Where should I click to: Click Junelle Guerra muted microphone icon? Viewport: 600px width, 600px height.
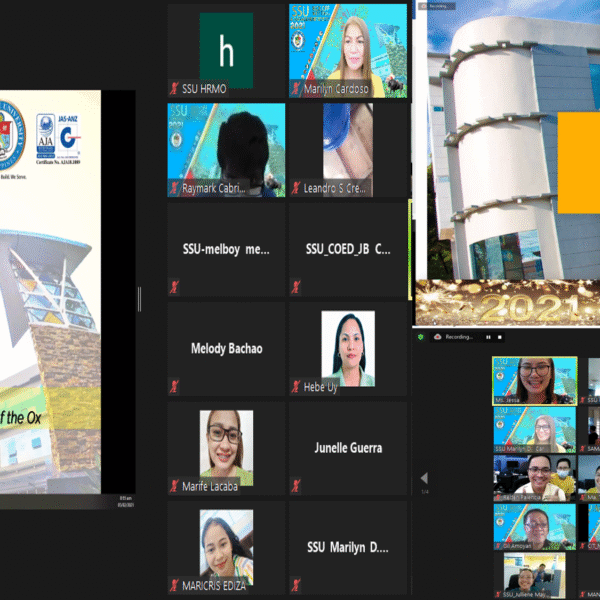[296, 486]
